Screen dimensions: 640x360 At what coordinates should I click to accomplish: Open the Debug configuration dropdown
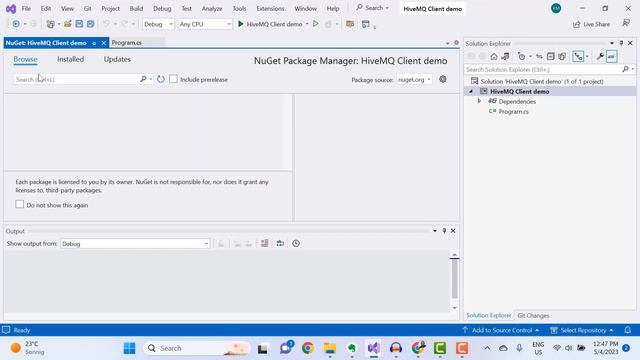pos(158,24)
